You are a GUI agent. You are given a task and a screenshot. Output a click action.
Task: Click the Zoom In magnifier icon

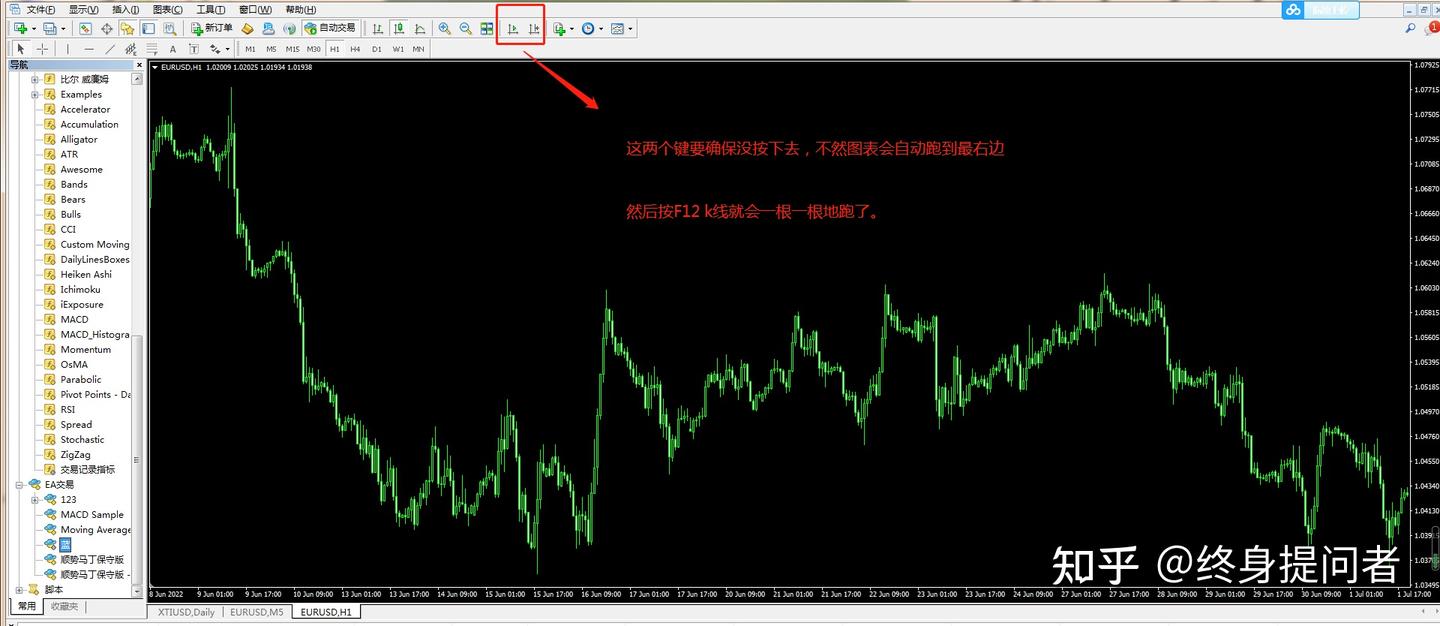[443, 28]
